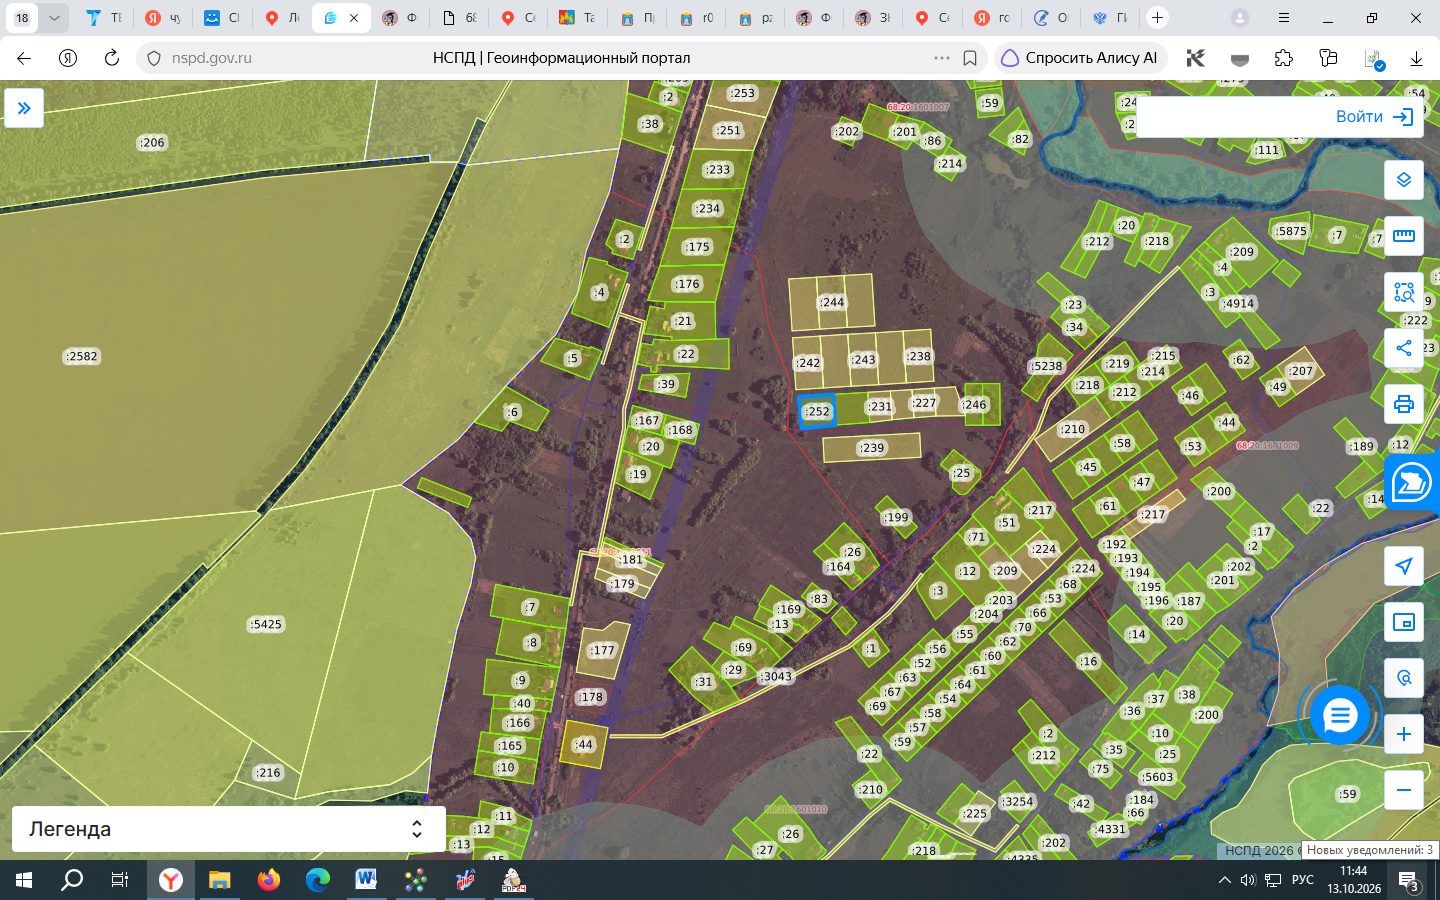Viewport: 1440px width, 900px height.
Task: Print the map with printer icon
Action: pyautogui.click(x=1404, y=404)
